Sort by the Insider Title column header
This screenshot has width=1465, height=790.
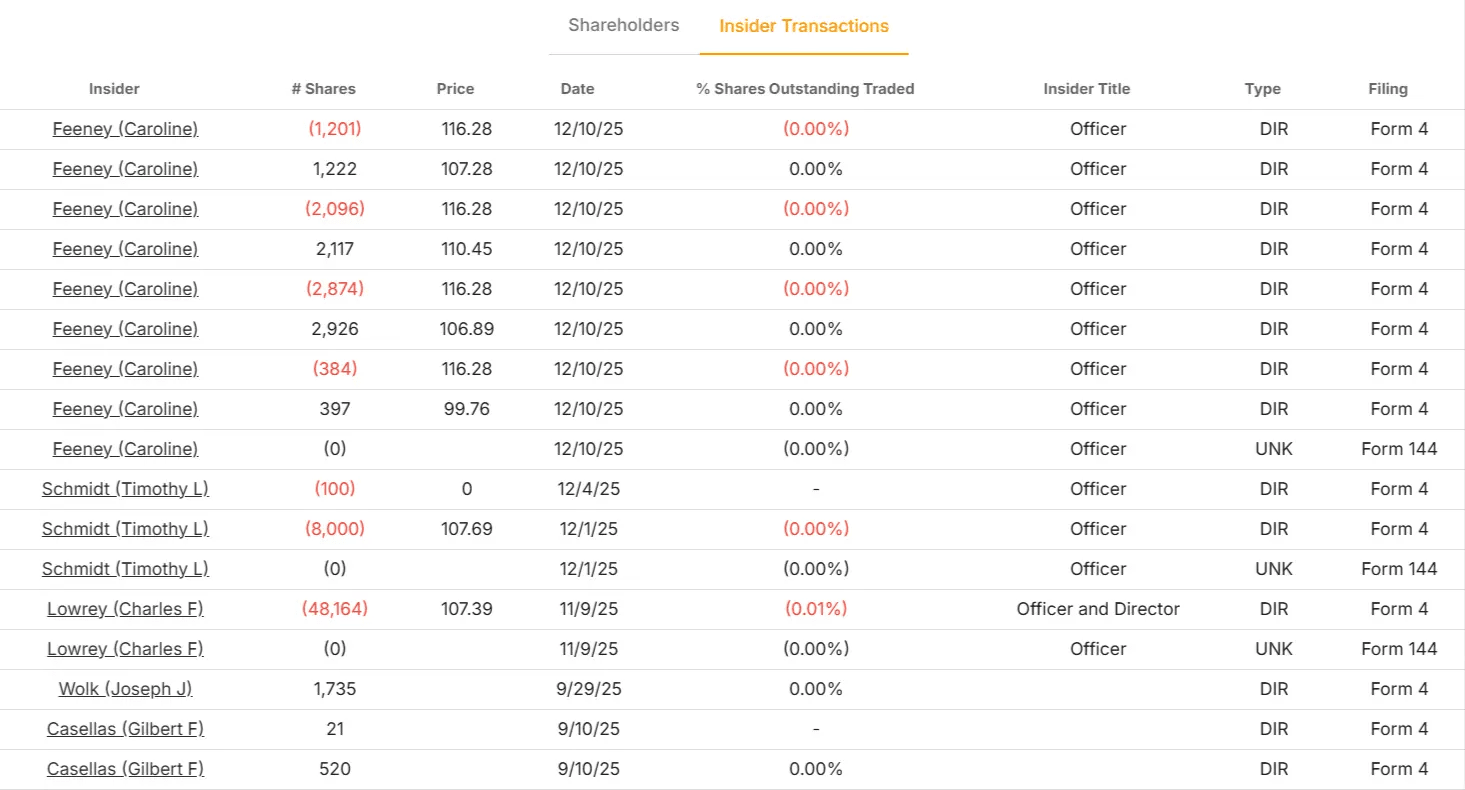pyautogui.click(x=1086, y=88)
